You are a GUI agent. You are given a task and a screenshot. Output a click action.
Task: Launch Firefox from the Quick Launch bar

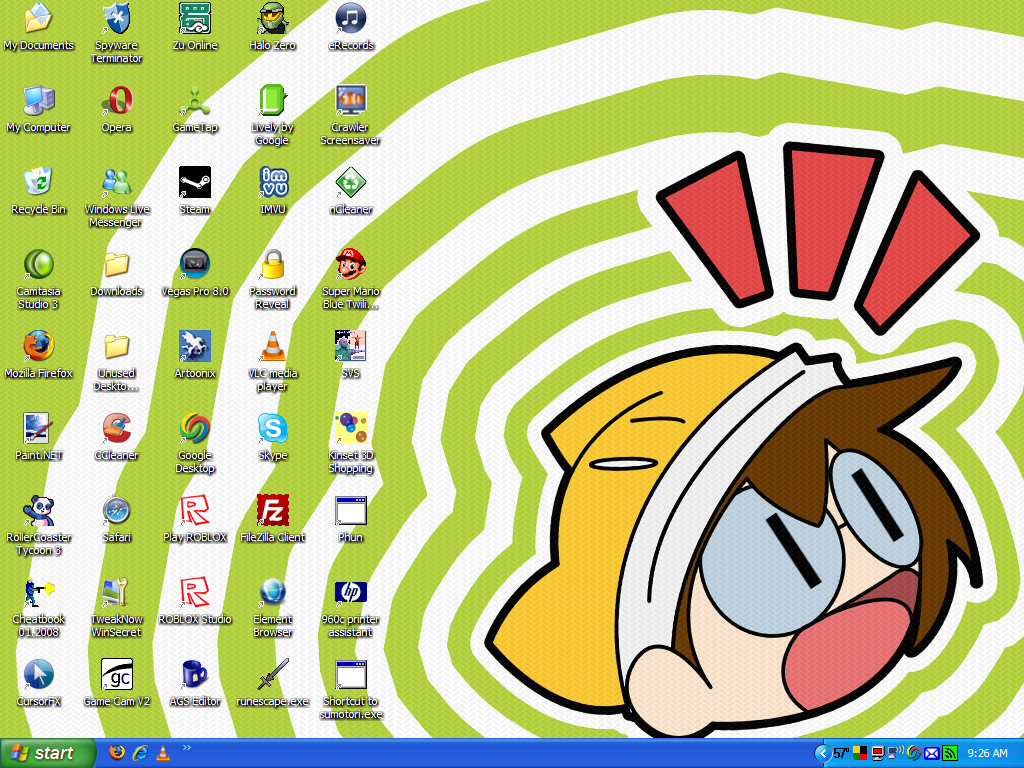pyautogui.click(x=117, y=752)
